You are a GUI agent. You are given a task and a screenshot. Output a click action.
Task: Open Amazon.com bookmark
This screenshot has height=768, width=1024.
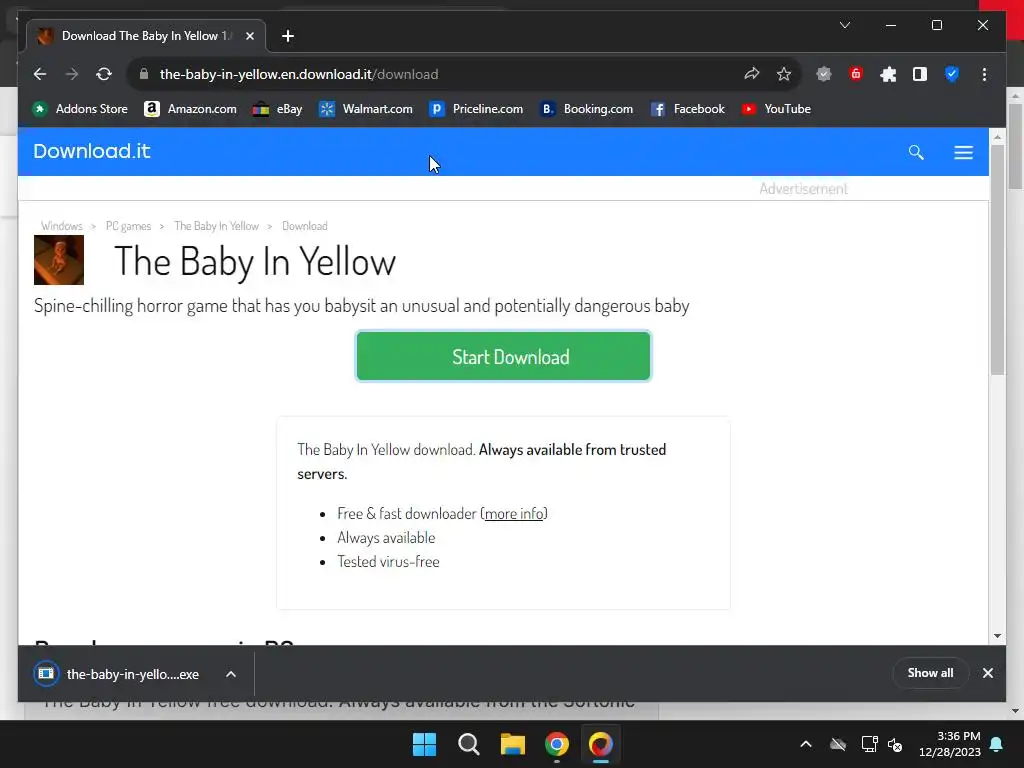click(190, 109)
